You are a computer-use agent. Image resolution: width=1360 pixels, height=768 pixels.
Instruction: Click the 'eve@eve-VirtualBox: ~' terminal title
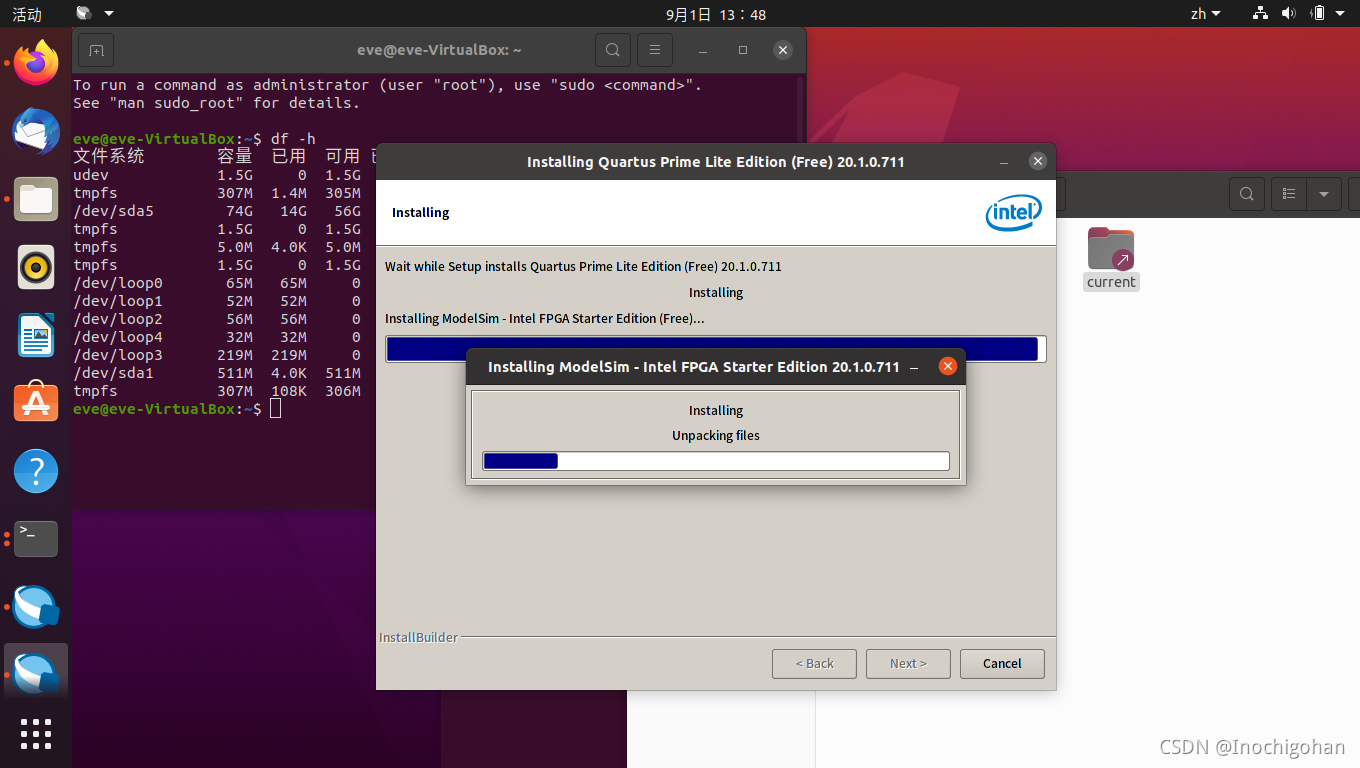[439, 50]
